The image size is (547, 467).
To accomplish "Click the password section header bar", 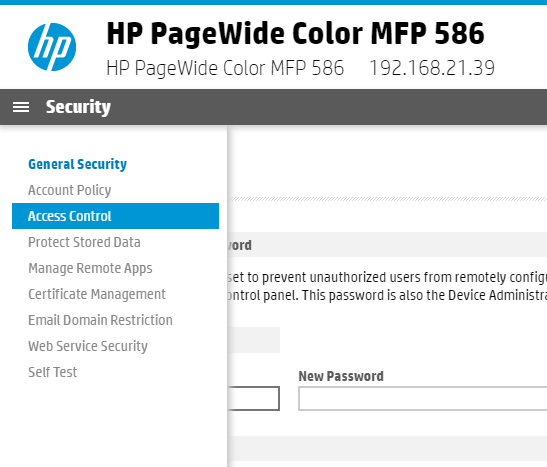I will (388, 244).
